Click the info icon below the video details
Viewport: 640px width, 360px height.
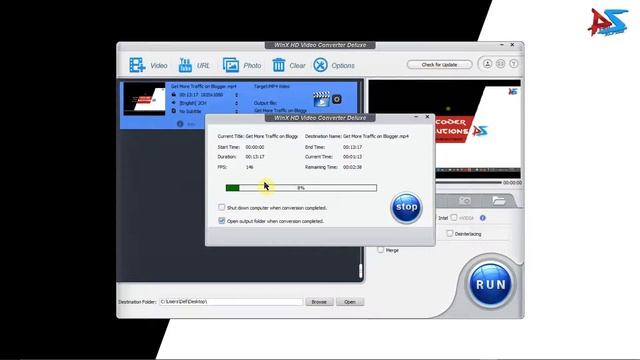[x=180, y=124]
